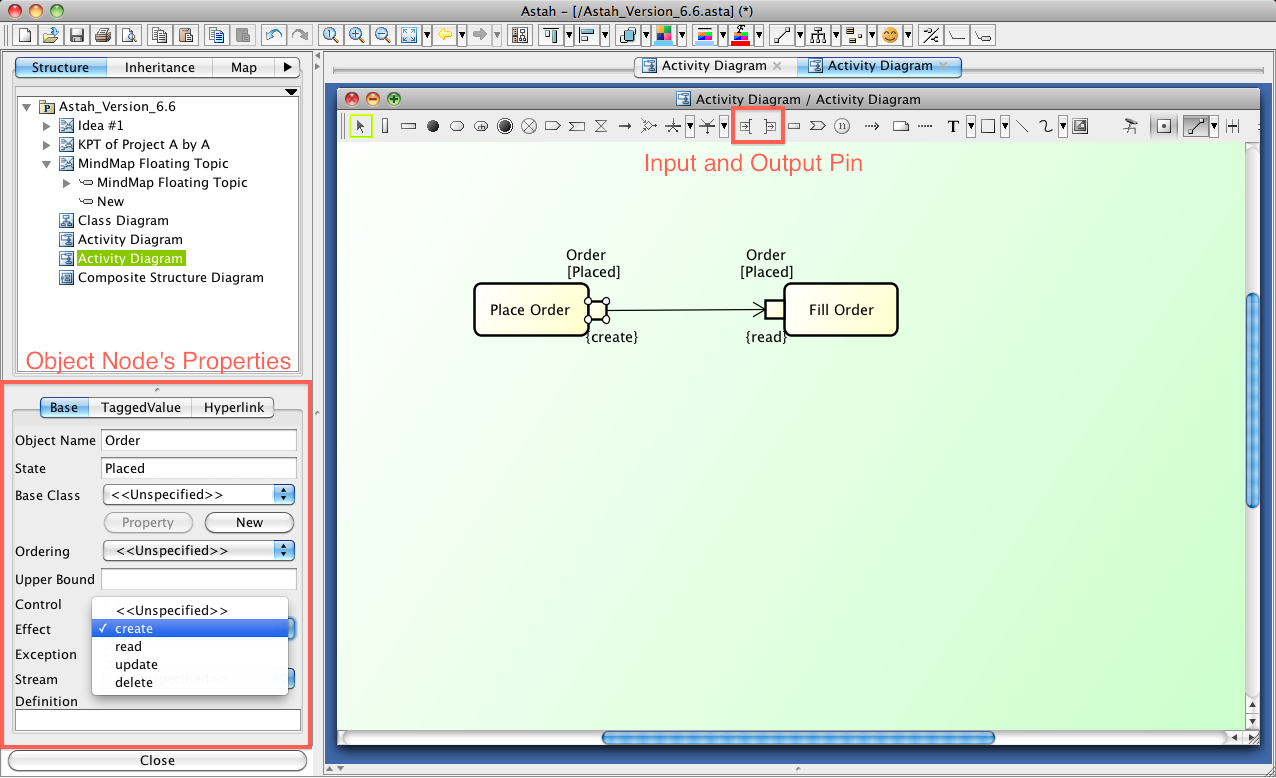The width and height of the screenshot is (1276, 778).
Task: Click the Object Name input field
Action: 199,441
